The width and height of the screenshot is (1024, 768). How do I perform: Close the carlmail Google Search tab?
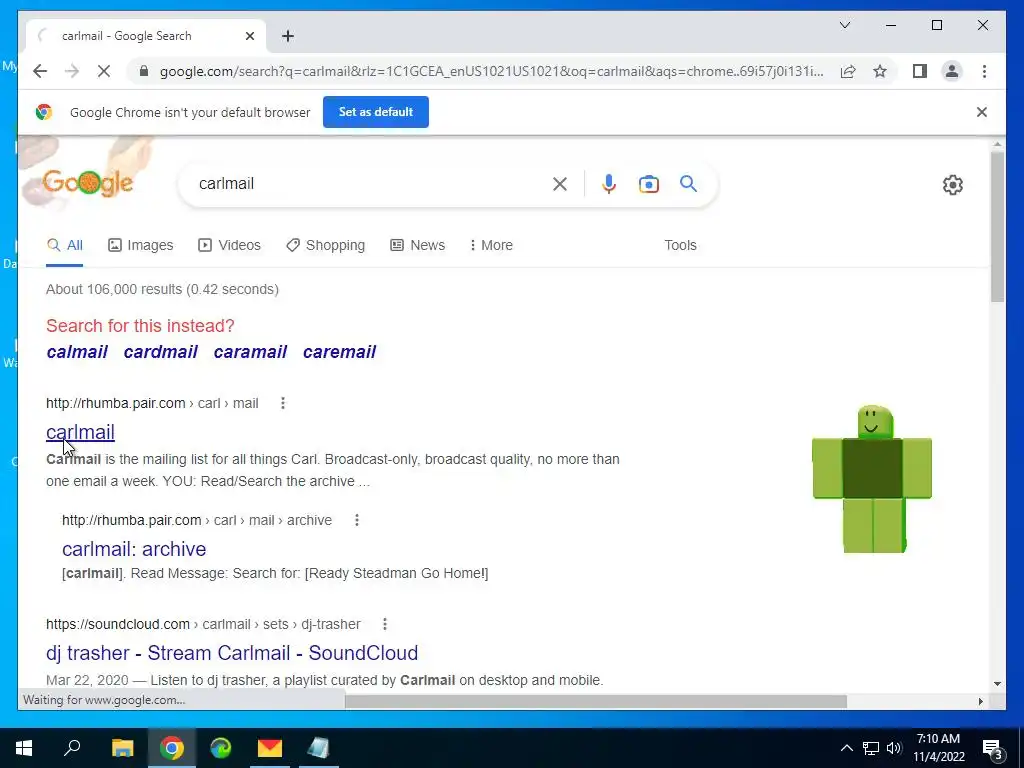click(x=249, y=36)
